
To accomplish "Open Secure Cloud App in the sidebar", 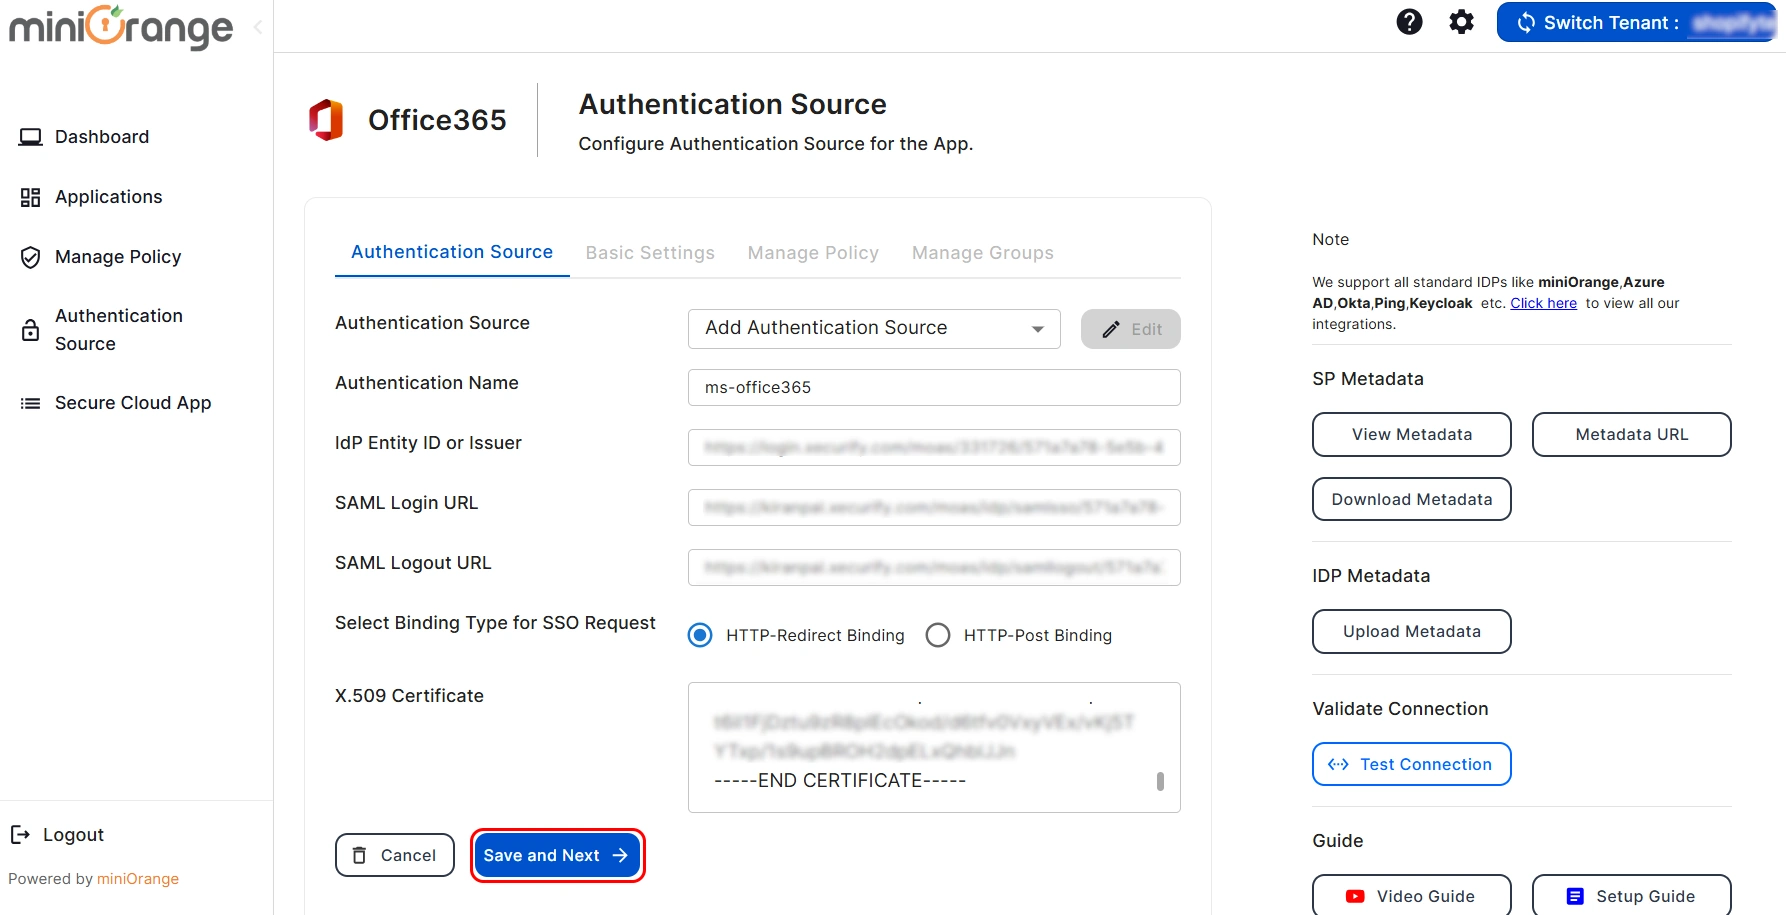I will [133, 403].
